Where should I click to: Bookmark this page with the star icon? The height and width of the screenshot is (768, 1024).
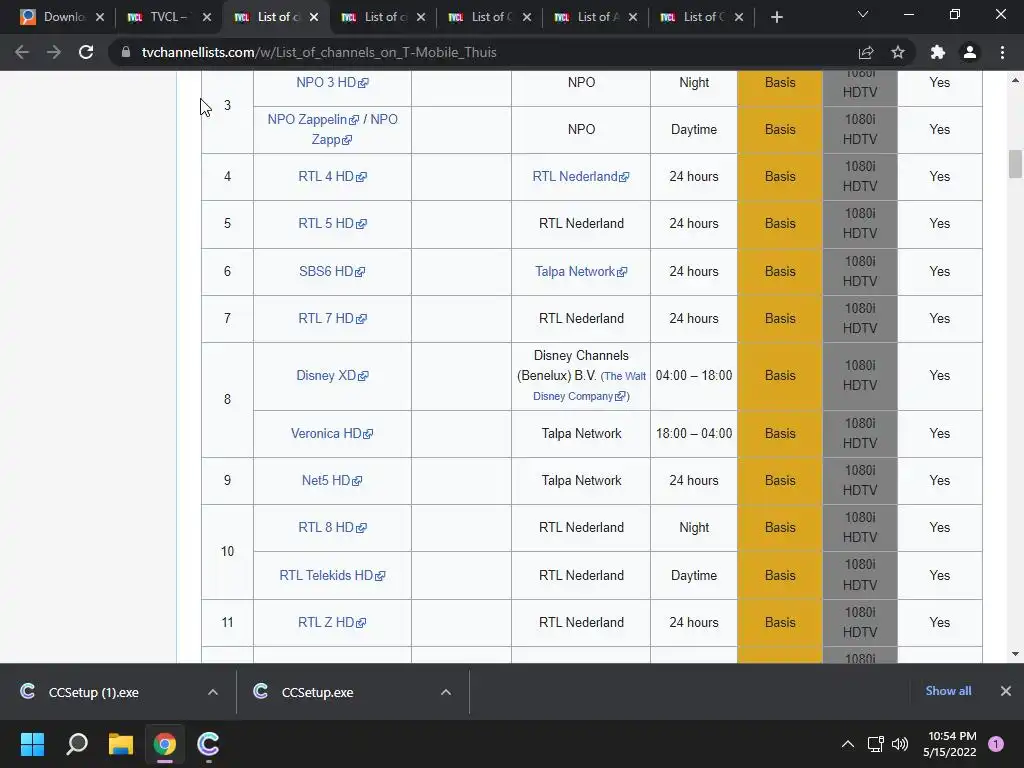pos(898,52)
